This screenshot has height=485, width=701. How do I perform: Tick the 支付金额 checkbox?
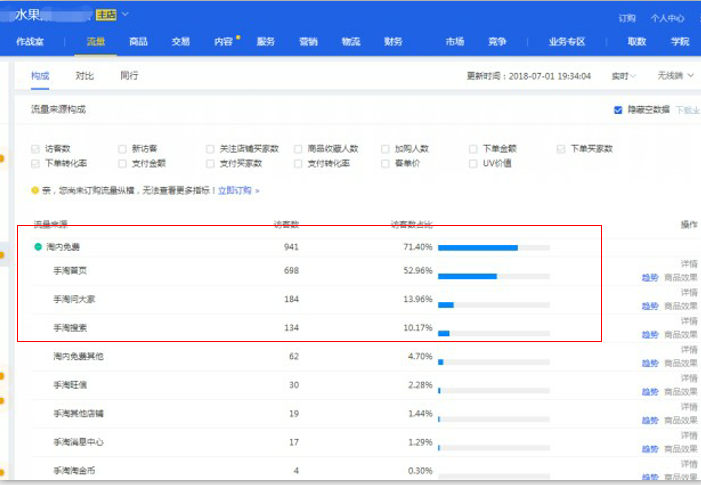(x=123, y=163)
